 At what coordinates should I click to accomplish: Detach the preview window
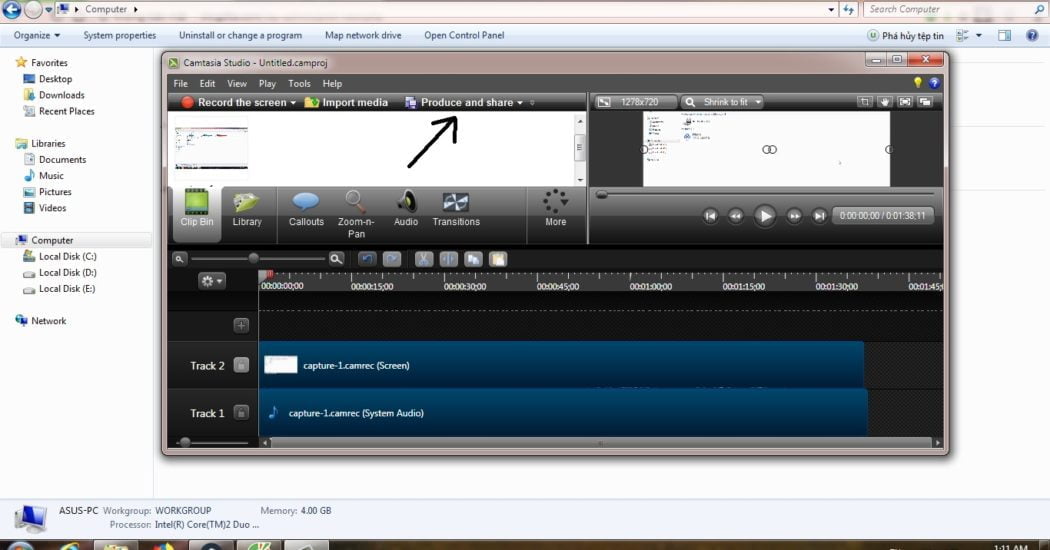click(925, 102)
